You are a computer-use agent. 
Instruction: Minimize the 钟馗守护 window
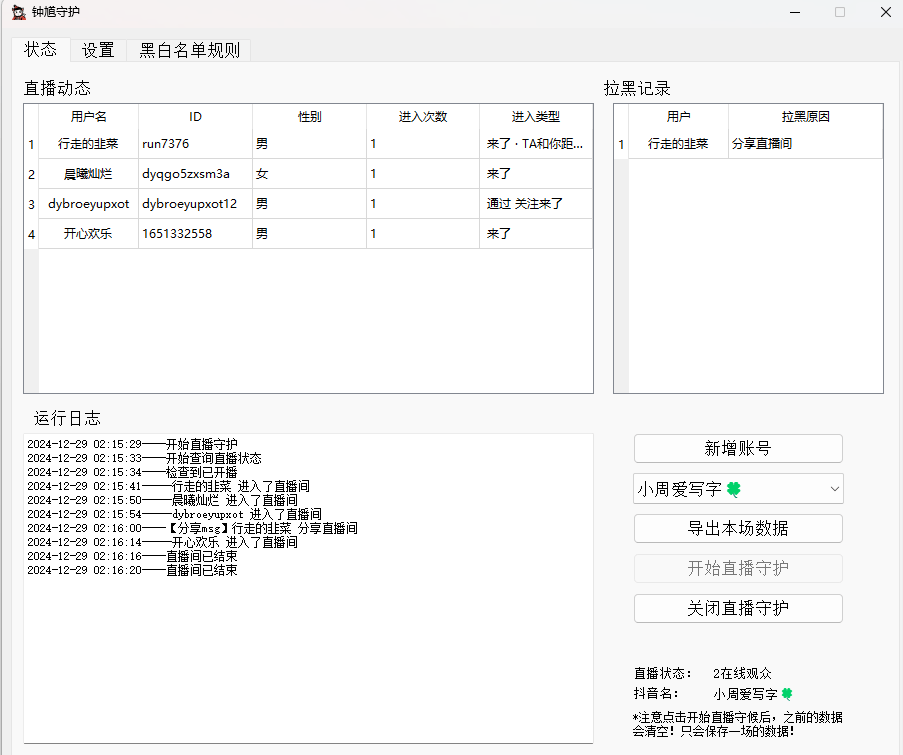(x=795, y=12)
